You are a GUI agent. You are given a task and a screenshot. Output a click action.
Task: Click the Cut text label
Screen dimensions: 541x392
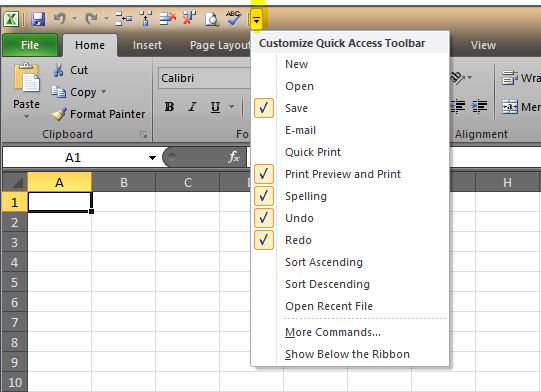click(x=79, y=70)
